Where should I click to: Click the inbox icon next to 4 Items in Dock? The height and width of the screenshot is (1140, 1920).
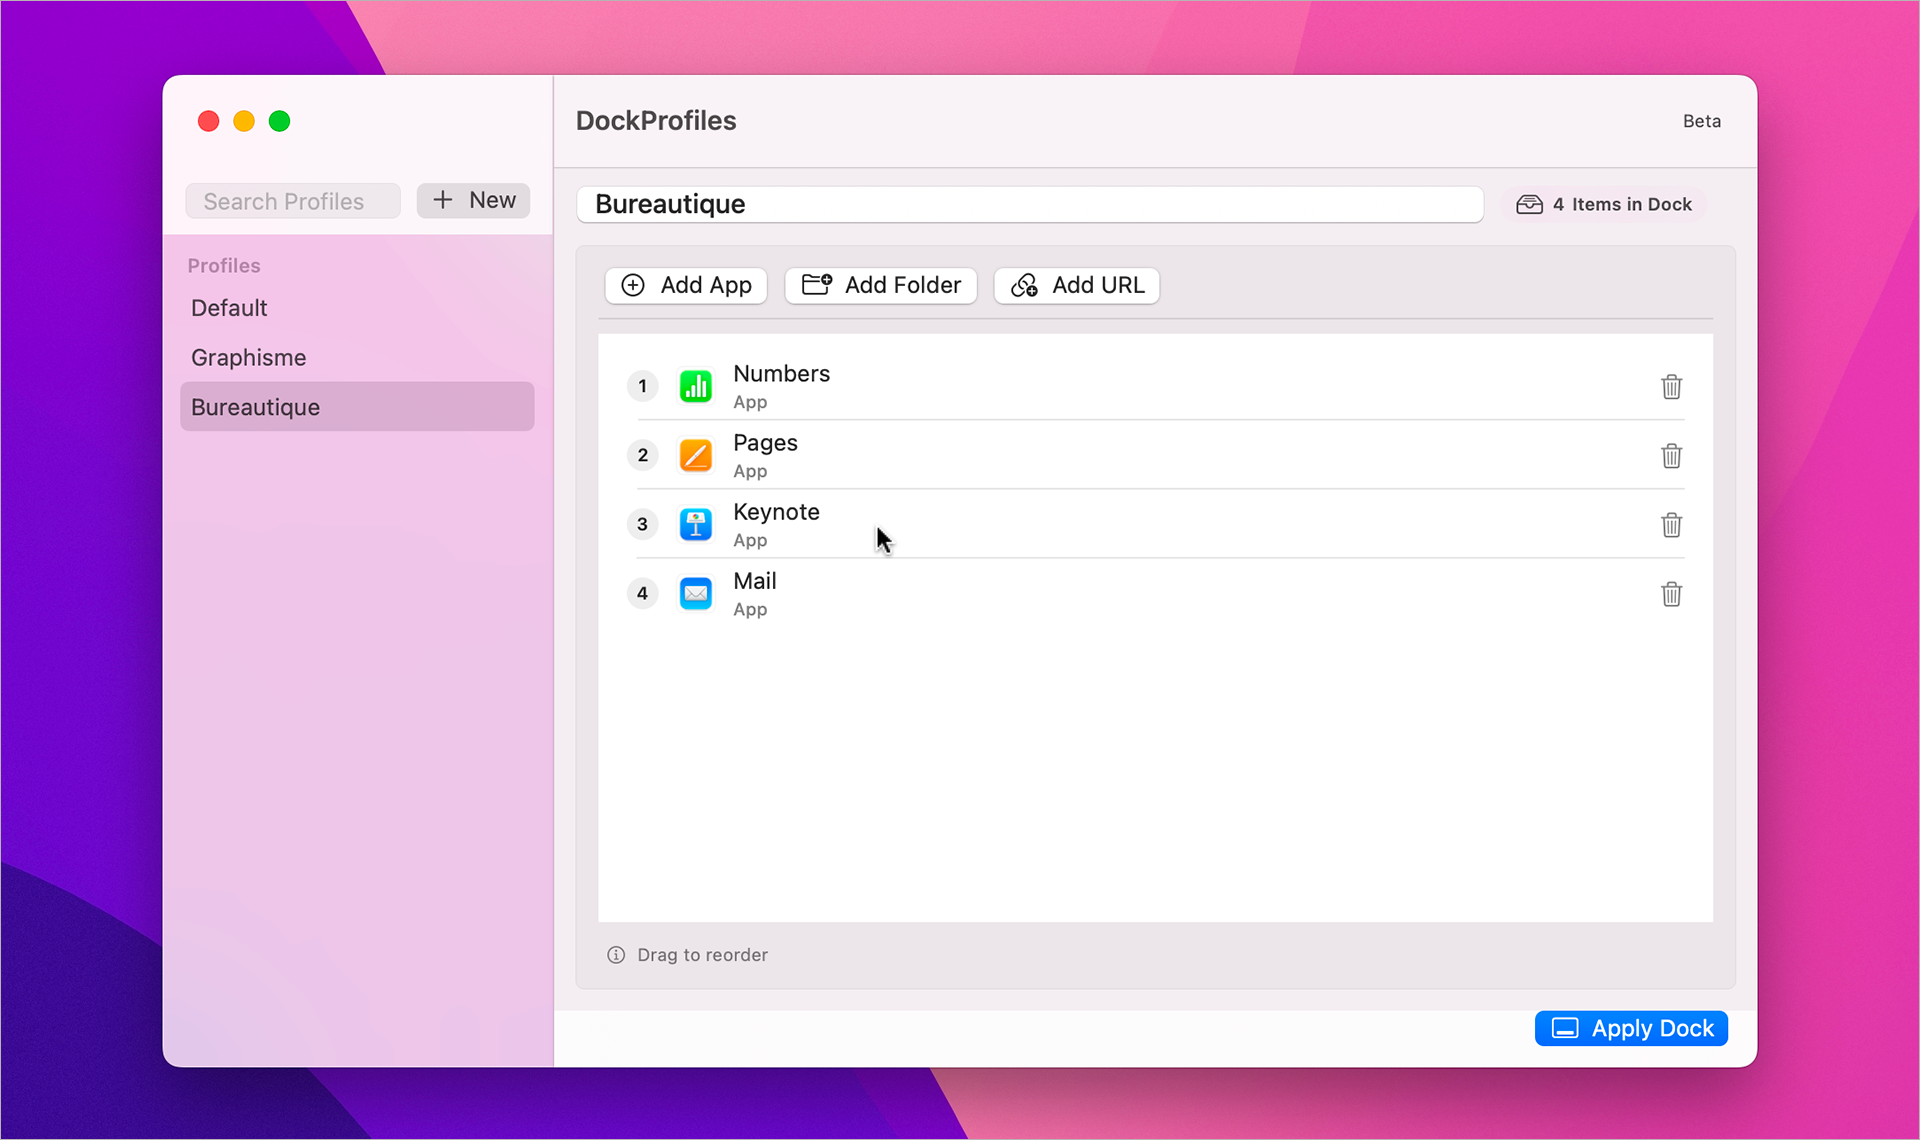[x=1529, y=204]
